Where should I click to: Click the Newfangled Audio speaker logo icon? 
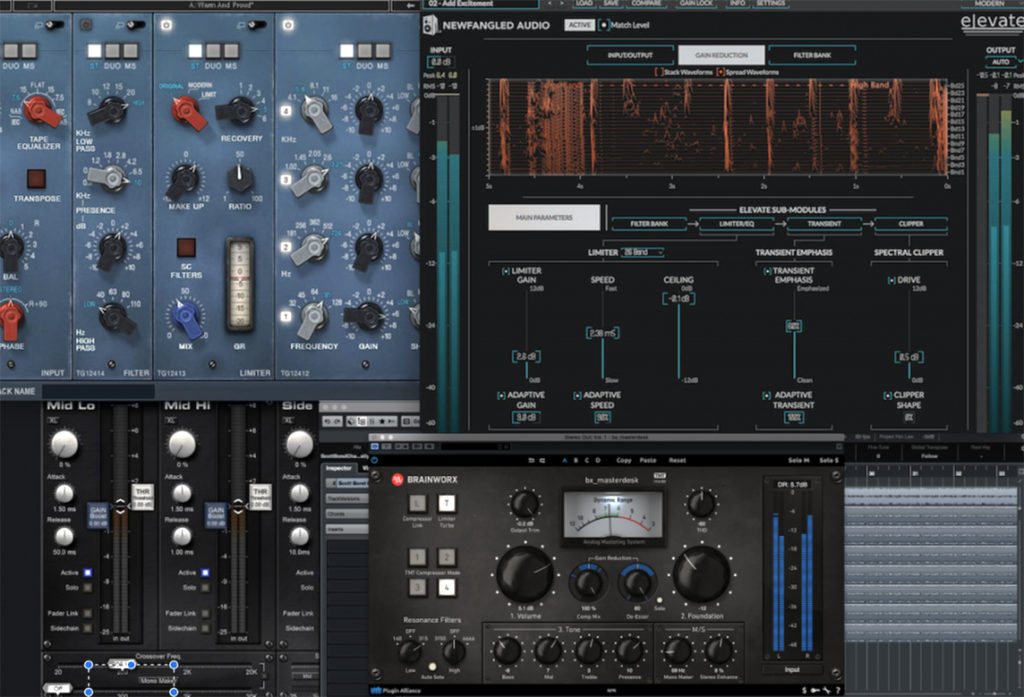[x=428, y=25]
